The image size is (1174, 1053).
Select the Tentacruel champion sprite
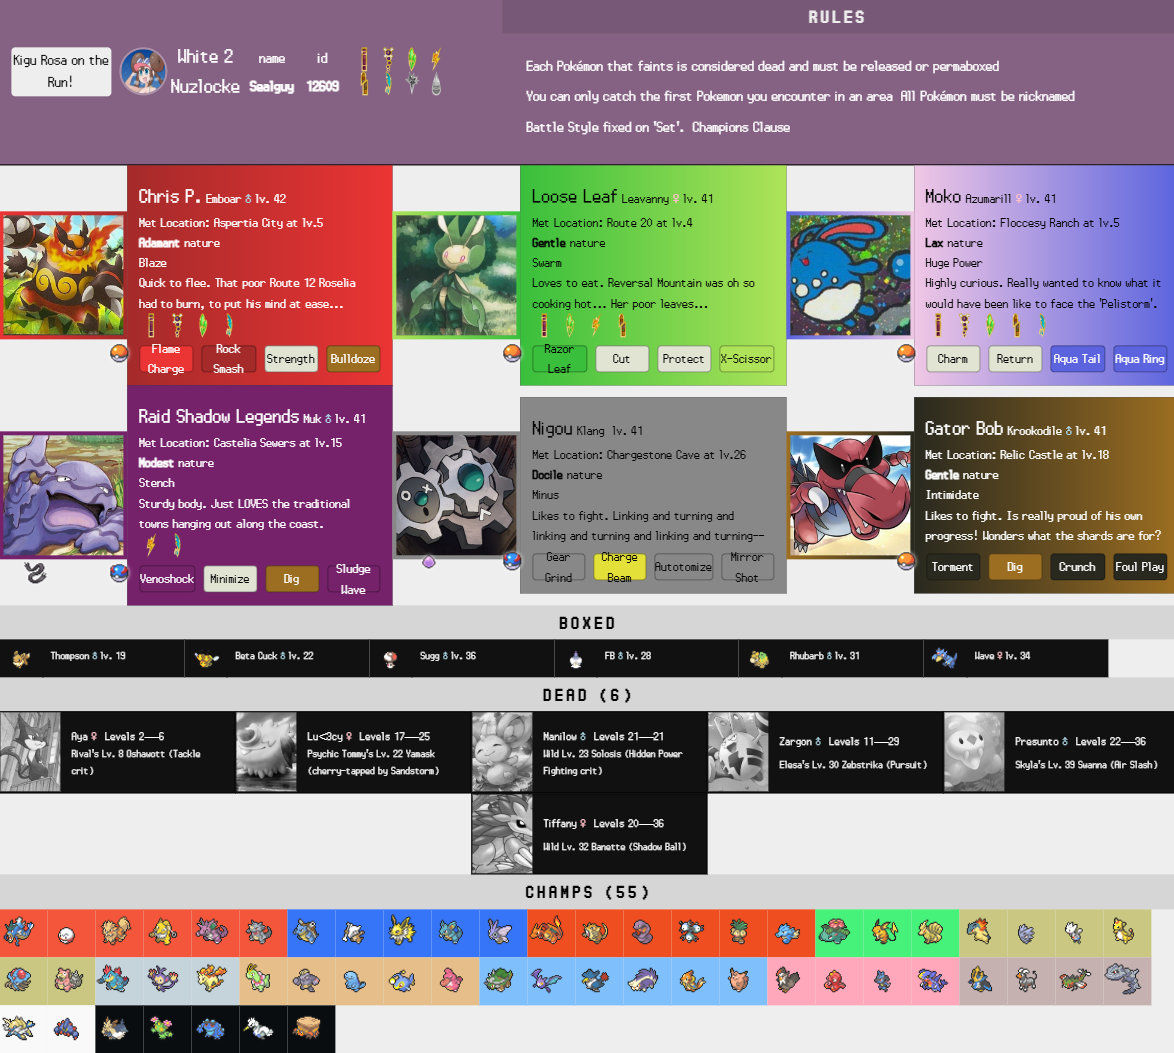(x=18, y=980)
